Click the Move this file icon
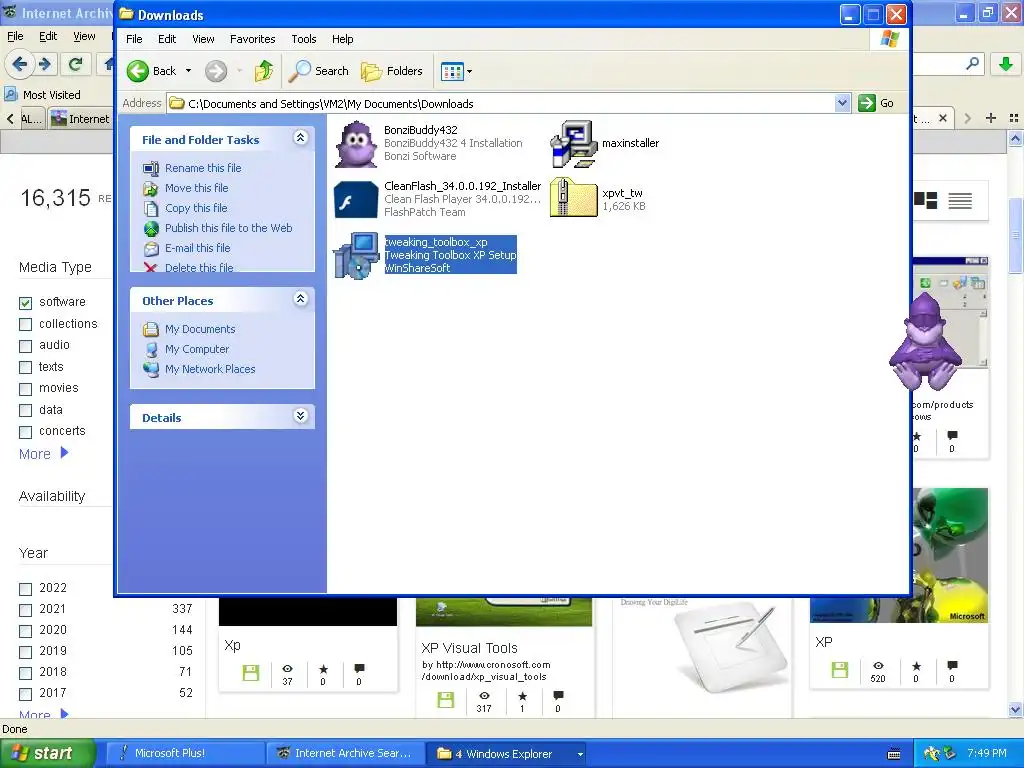This screenshot has height=768, width=1024. tap(151, 189)
